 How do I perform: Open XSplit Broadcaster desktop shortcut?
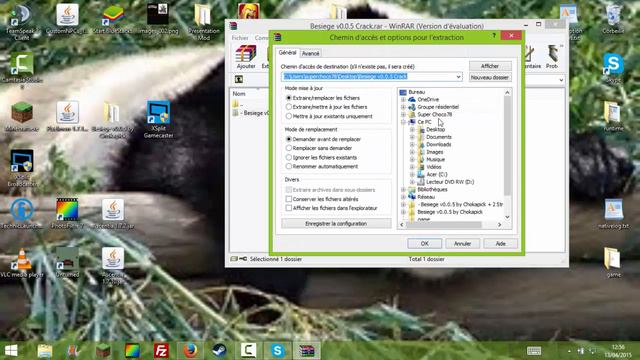point(22,168)
